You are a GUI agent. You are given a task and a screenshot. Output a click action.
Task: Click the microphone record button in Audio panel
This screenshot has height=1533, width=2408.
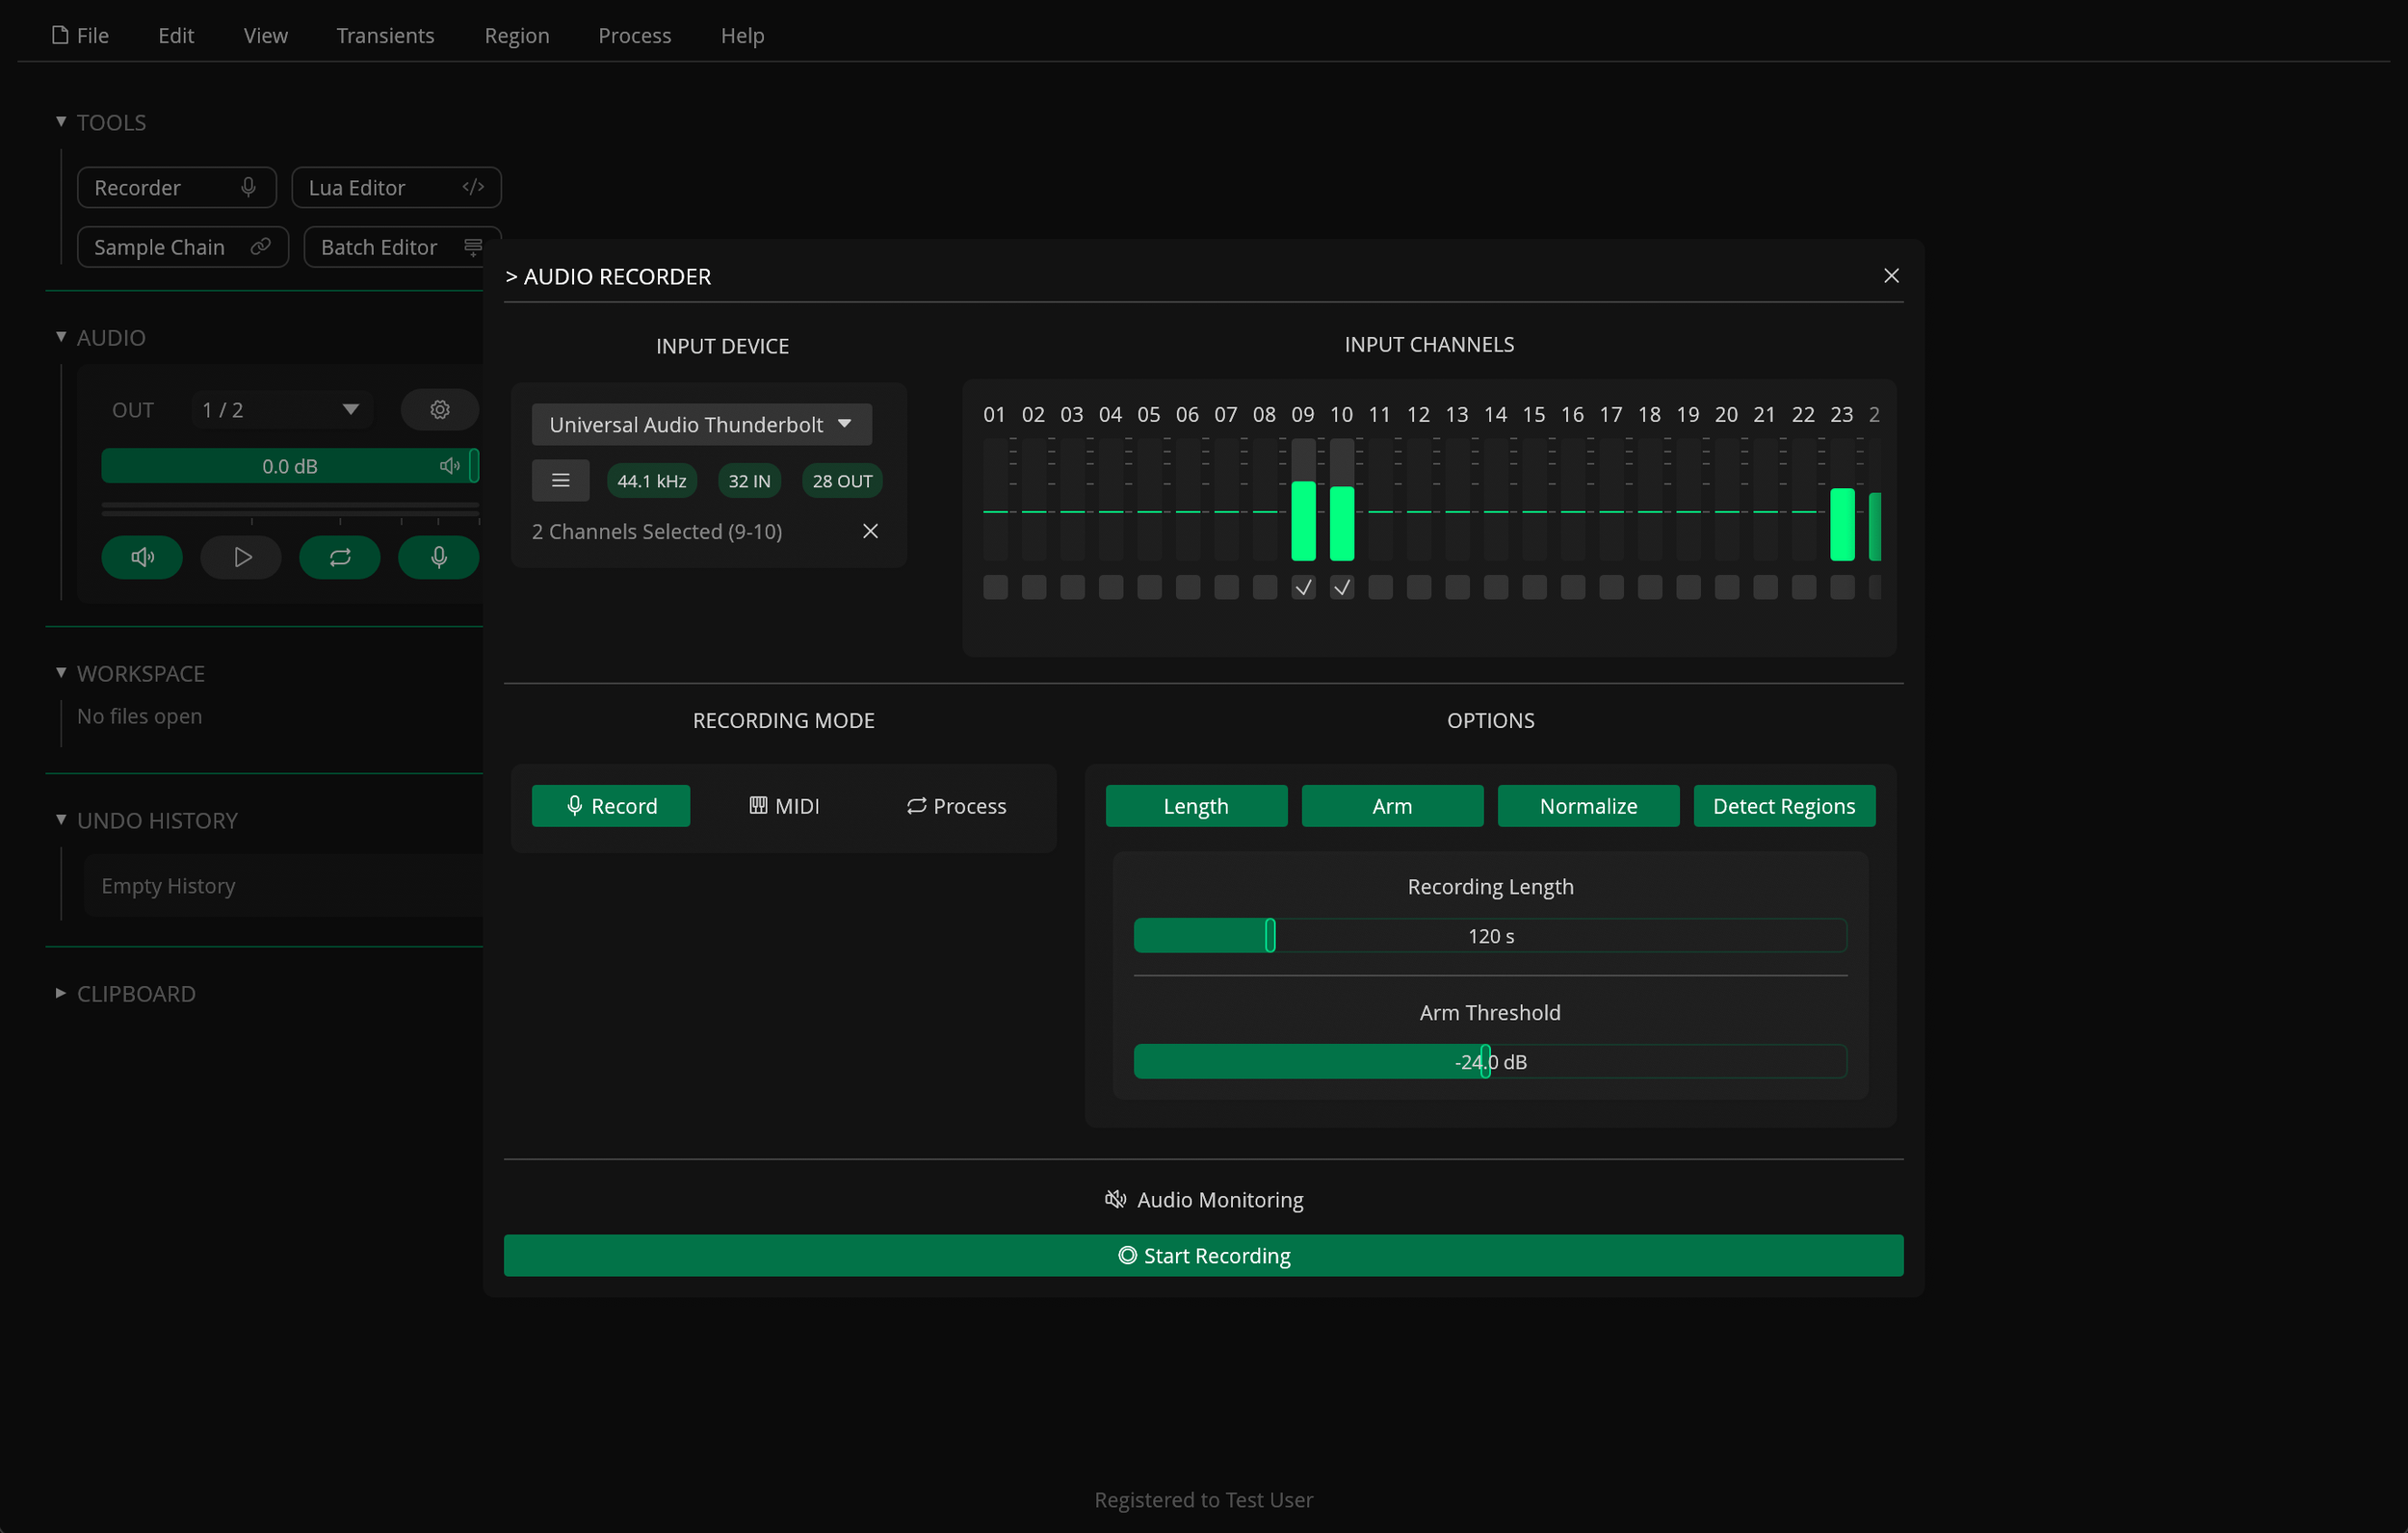(438, 557)
